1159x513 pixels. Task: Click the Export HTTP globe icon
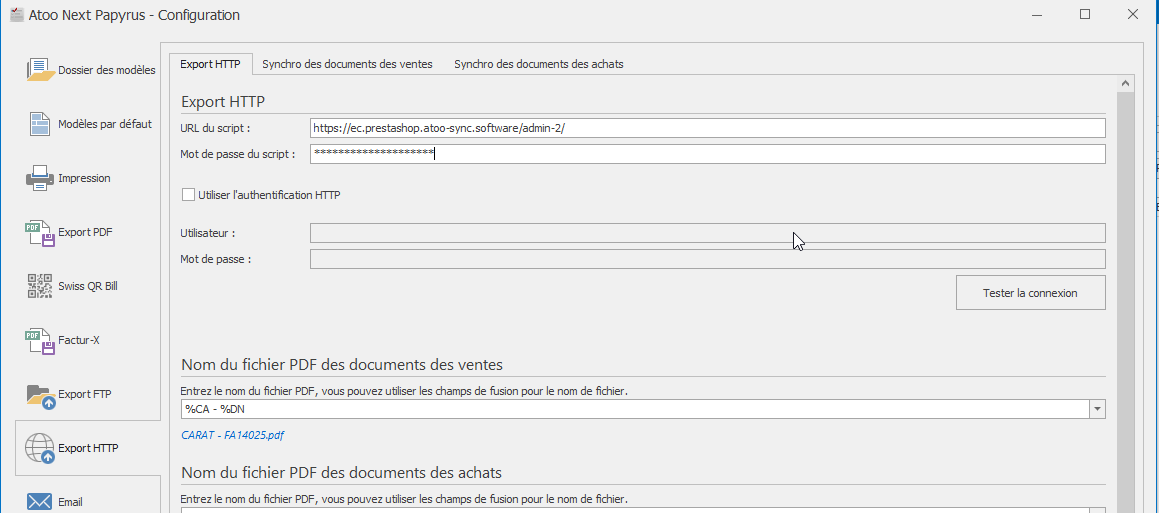point(40,448)
